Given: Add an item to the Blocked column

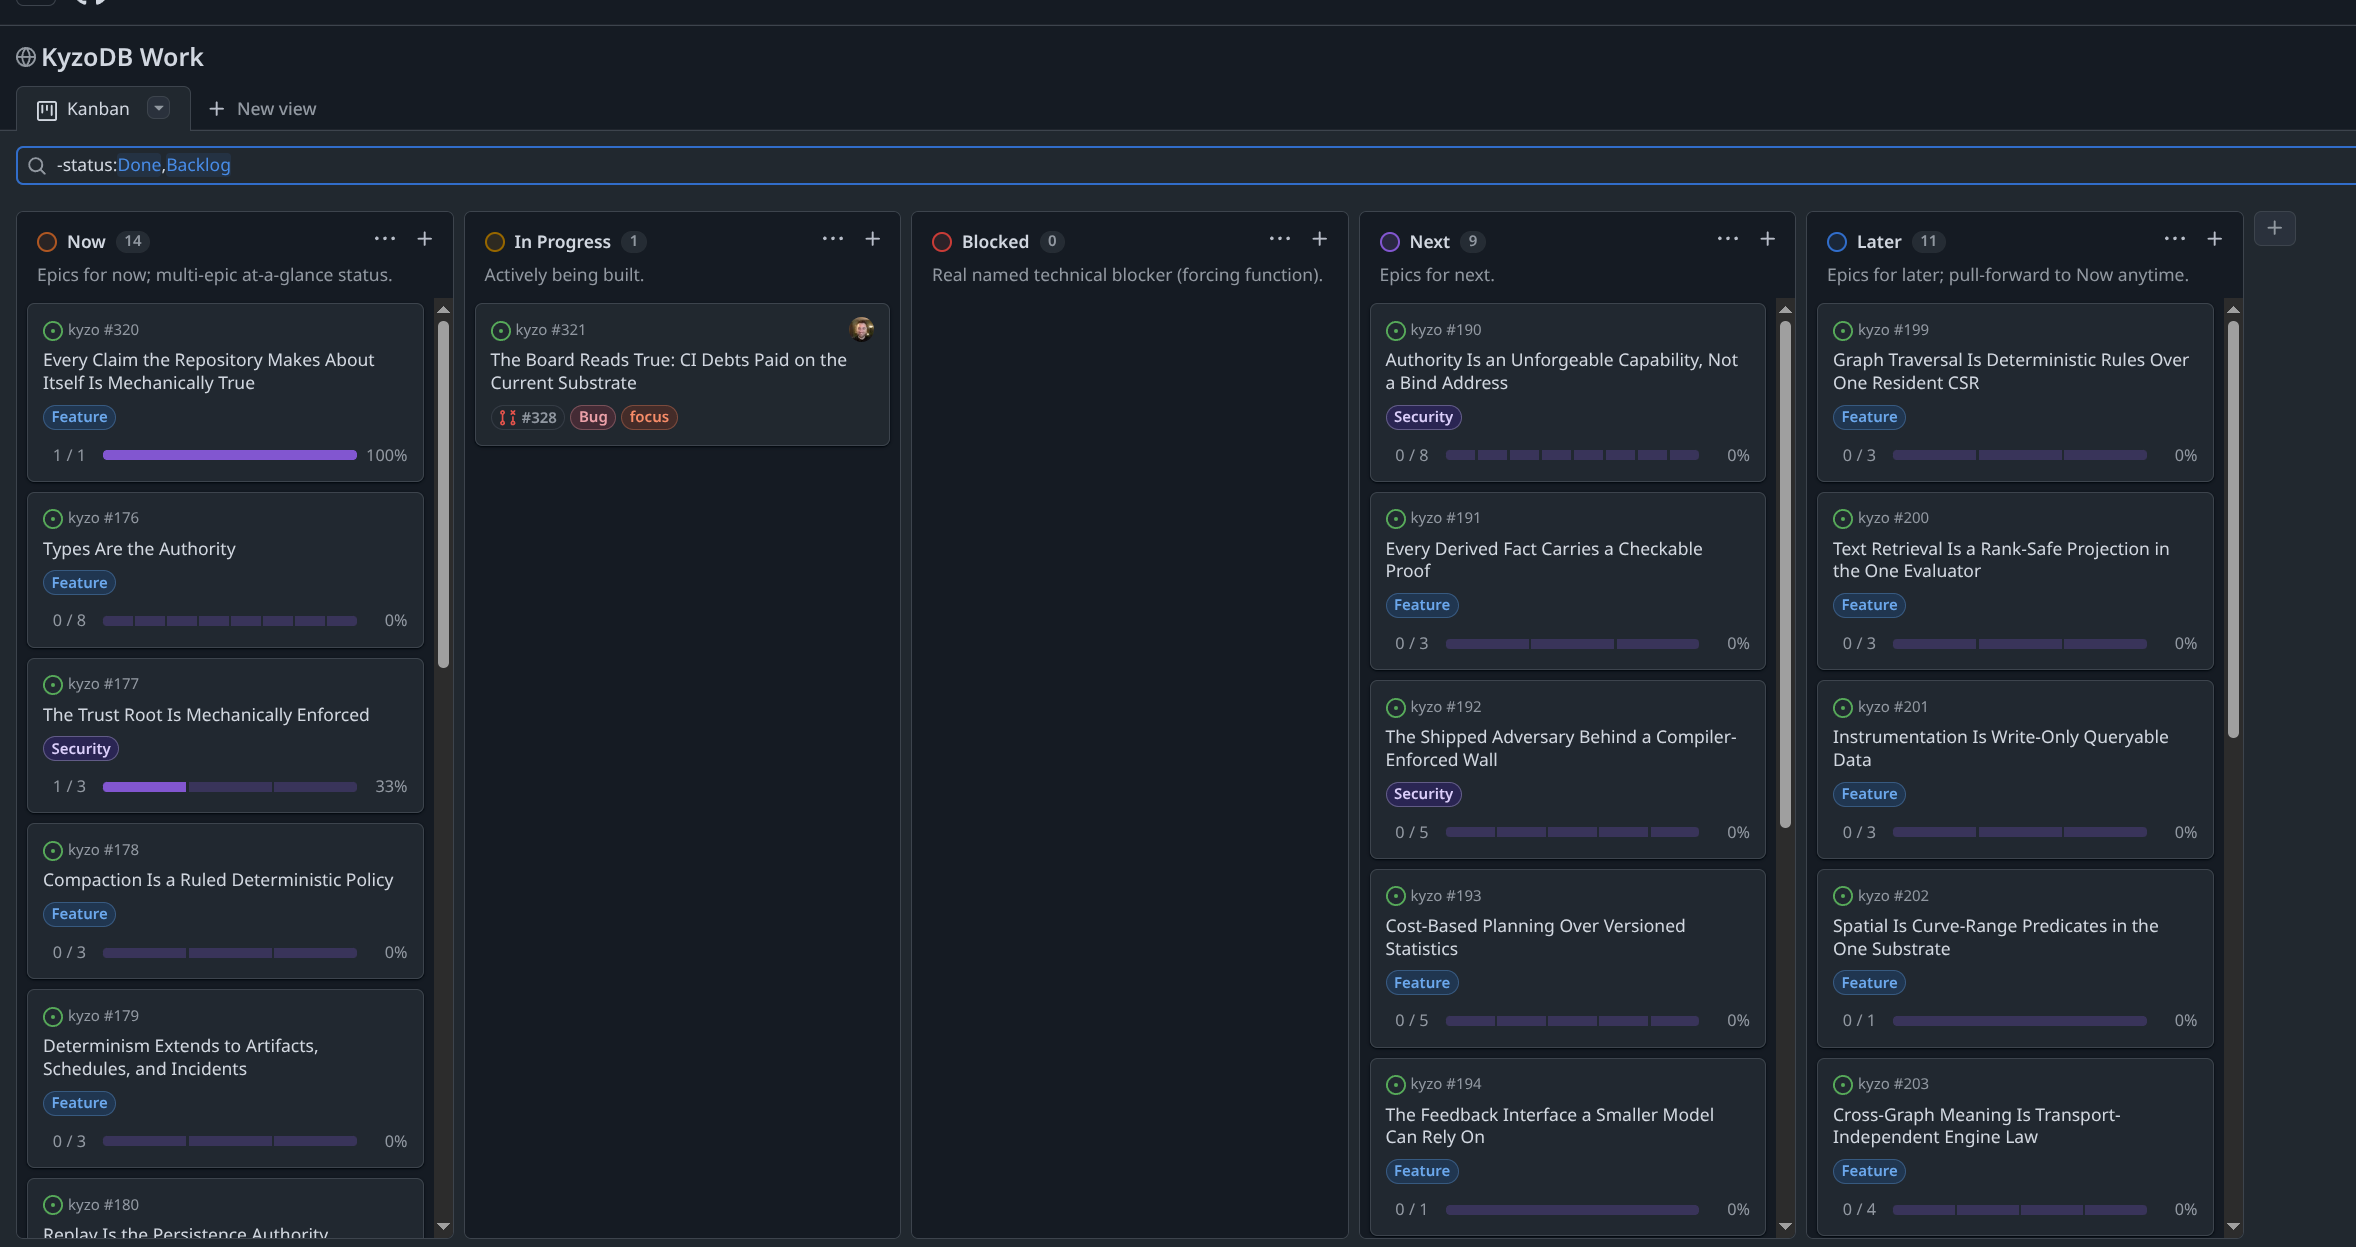Looking at the screenshot, I should coord(1320,239).
